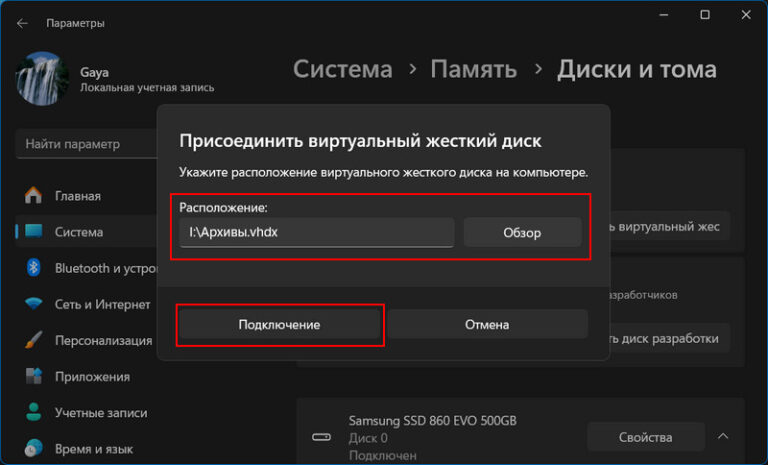This screenshot has width=768, height=465.
Task: Select the Система monitor icon
Action: (34, 232)
